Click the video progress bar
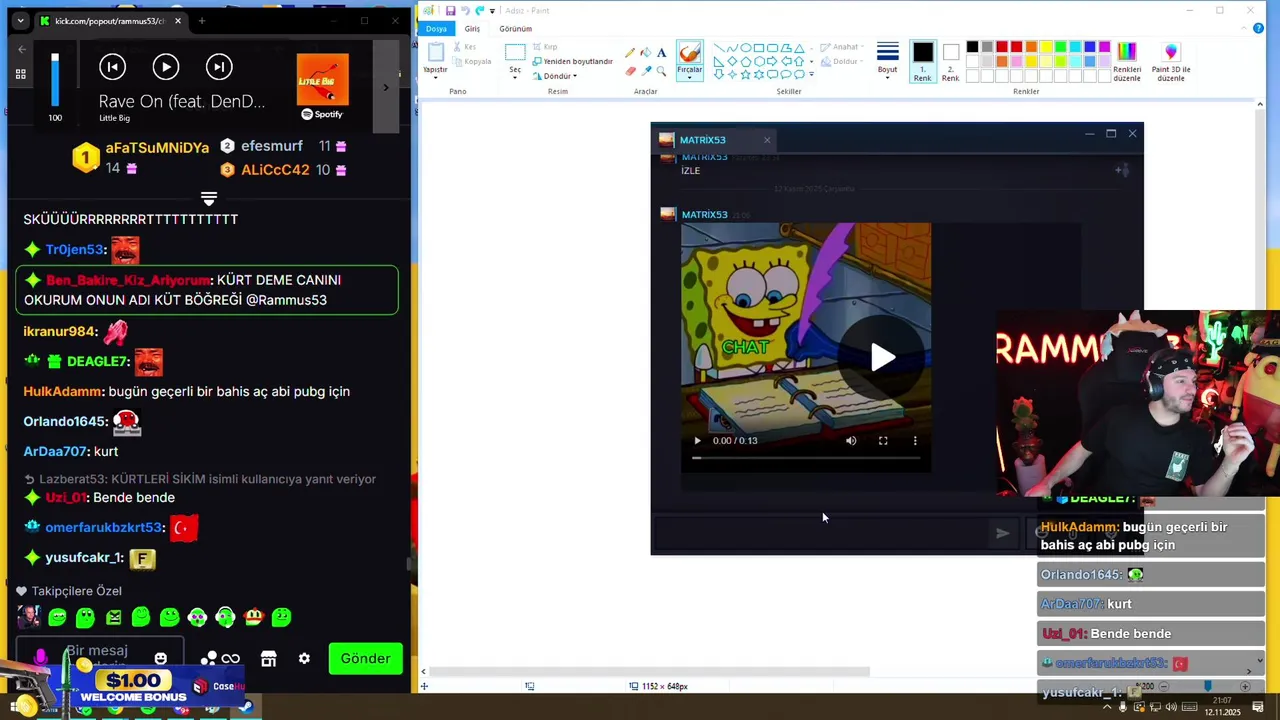This screenshot has height=720, width=1280. coord(806,458)
